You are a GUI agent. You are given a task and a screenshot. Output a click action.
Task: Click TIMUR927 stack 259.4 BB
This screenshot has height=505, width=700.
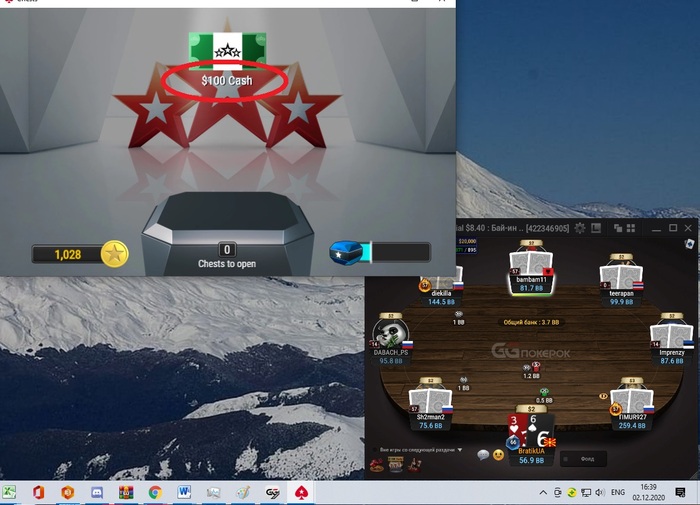tap(632, 426)
